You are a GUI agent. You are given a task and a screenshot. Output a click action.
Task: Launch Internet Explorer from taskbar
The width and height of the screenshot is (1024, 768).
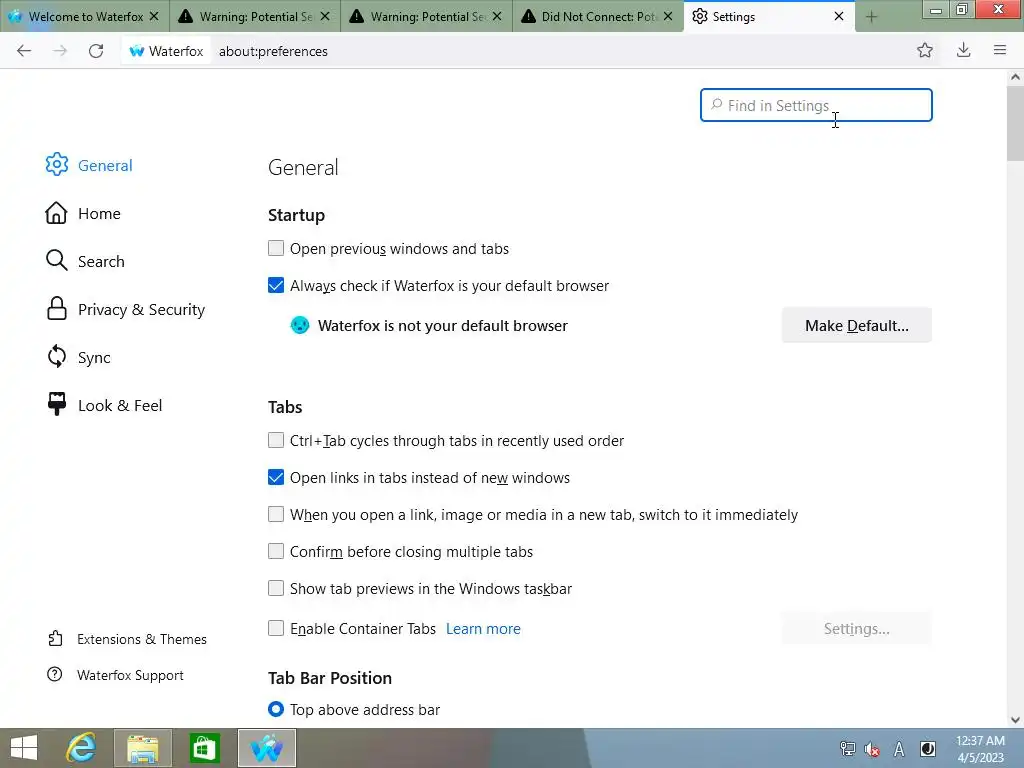pyautogui.click(x=81, y=748)
